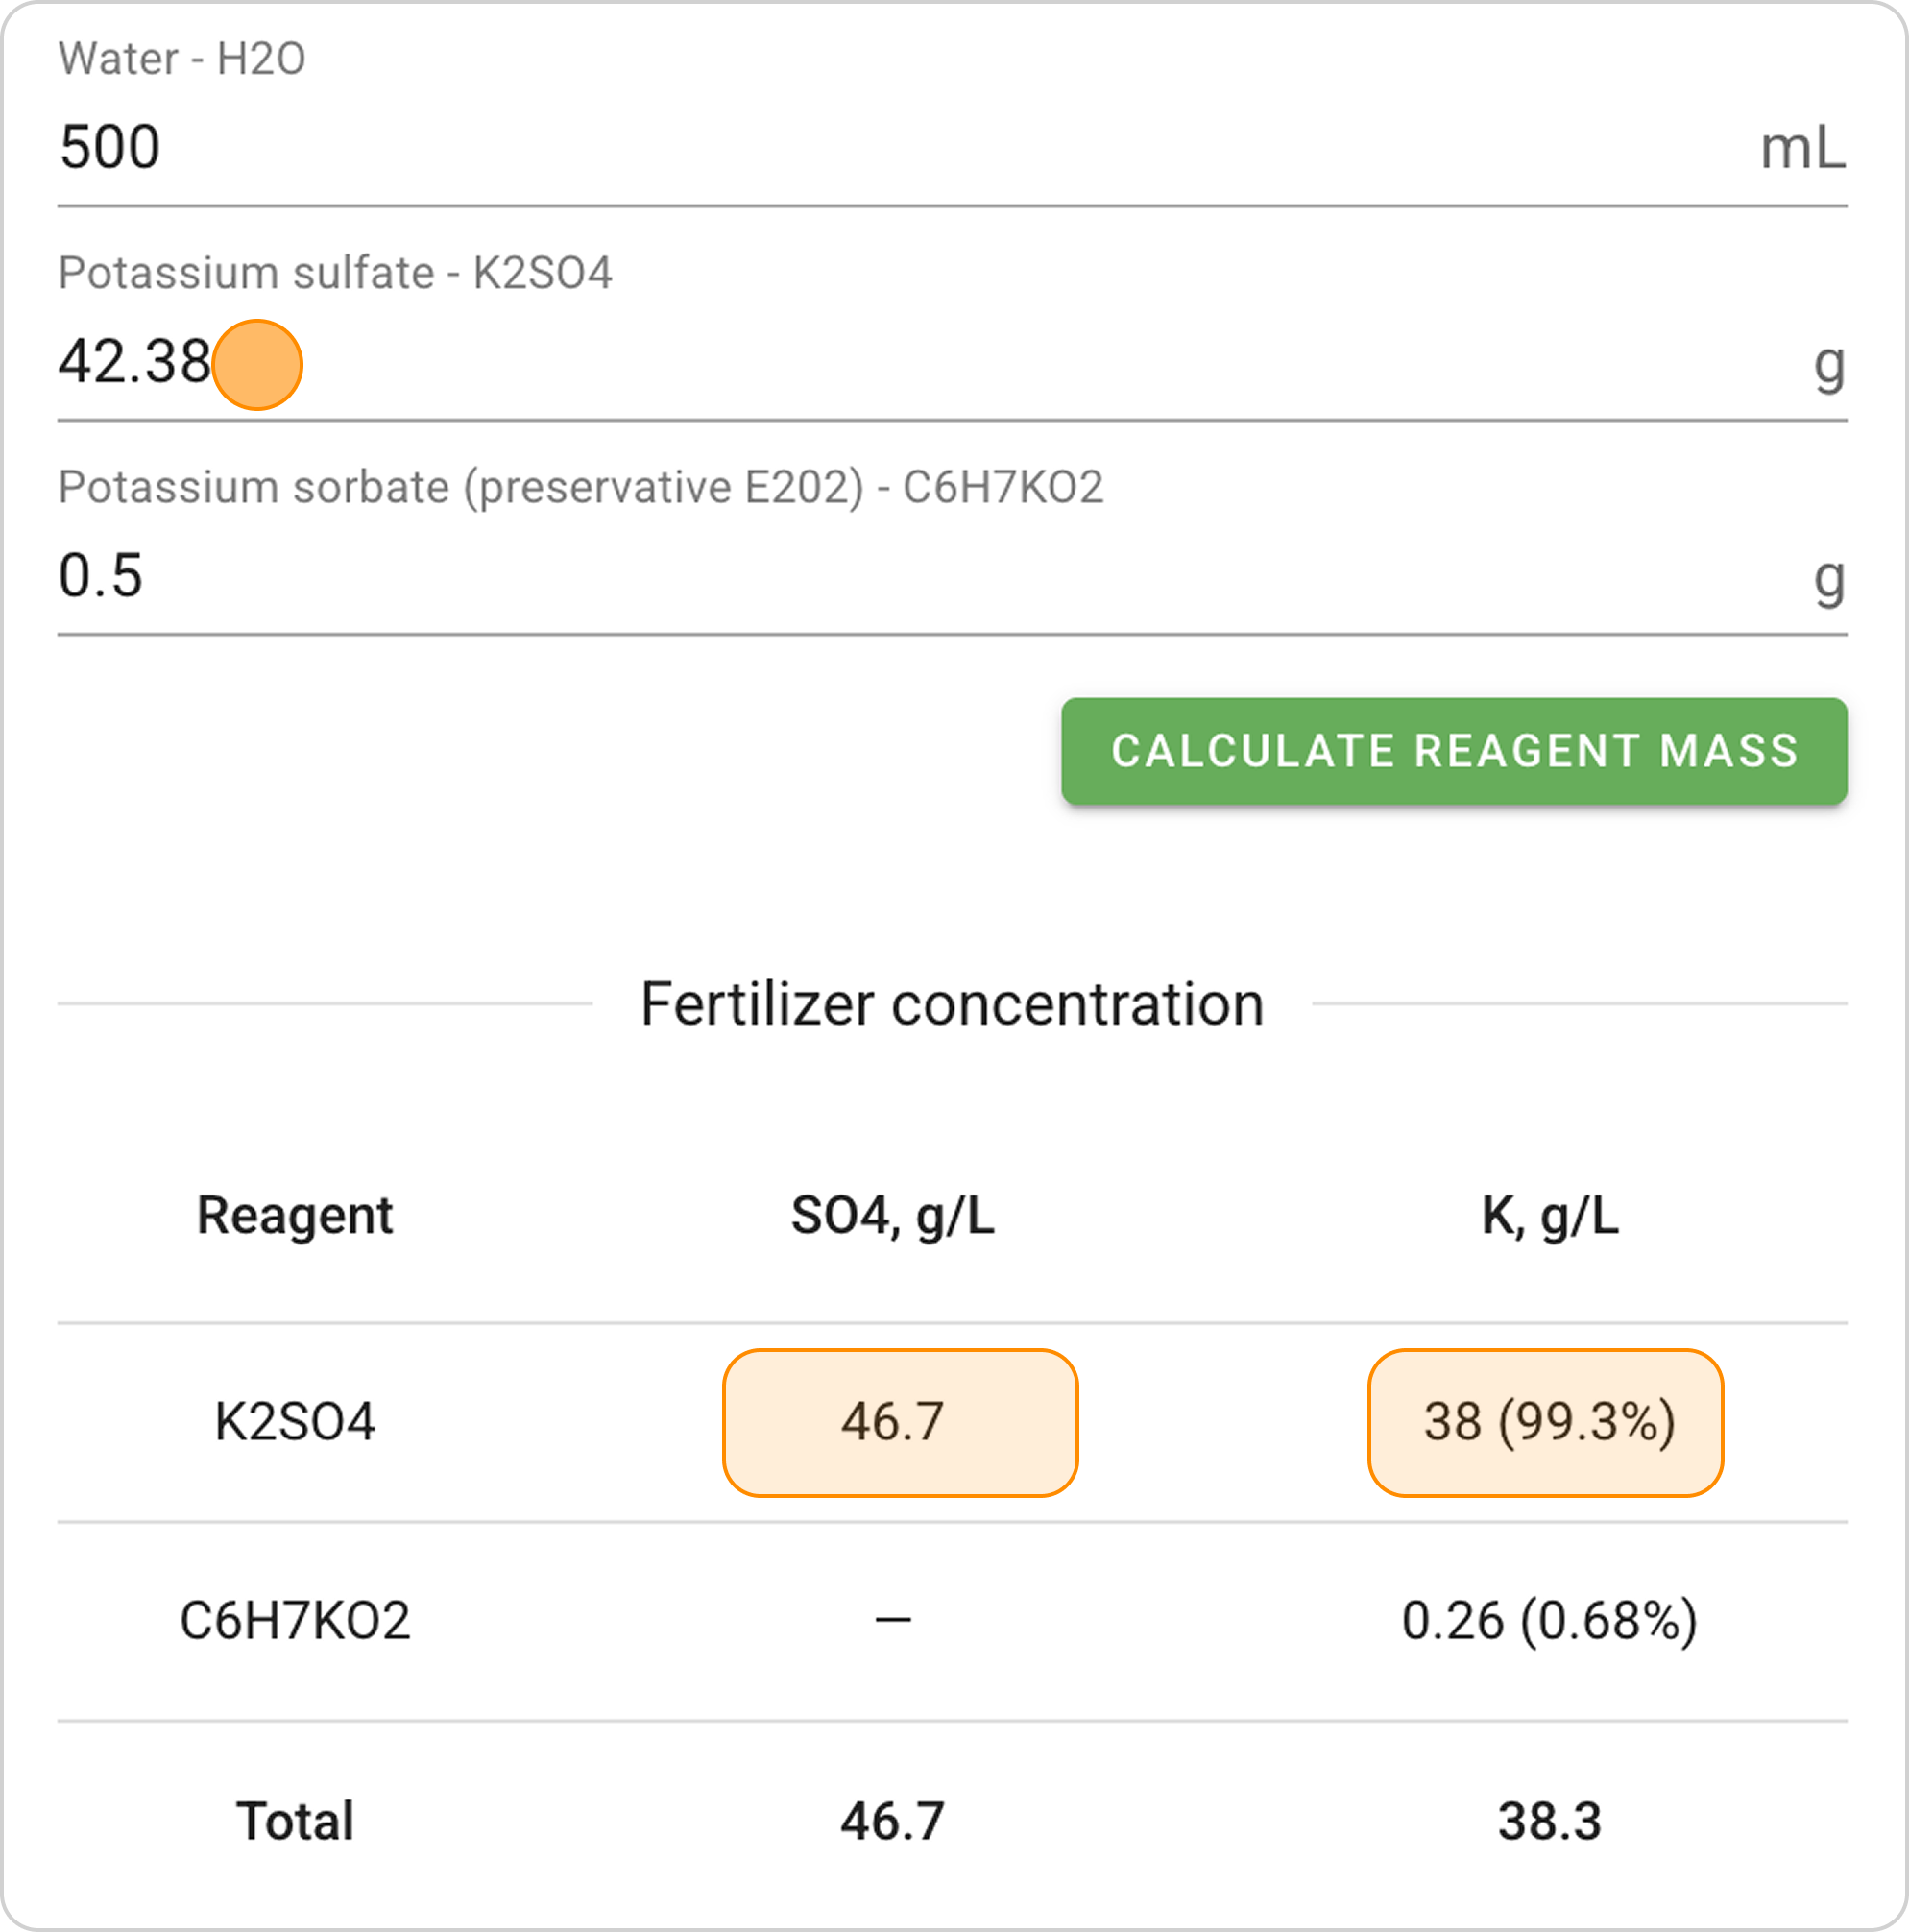
Task: Click the Potassium sulfate - K2SO4 label
Action: point(335,273)
